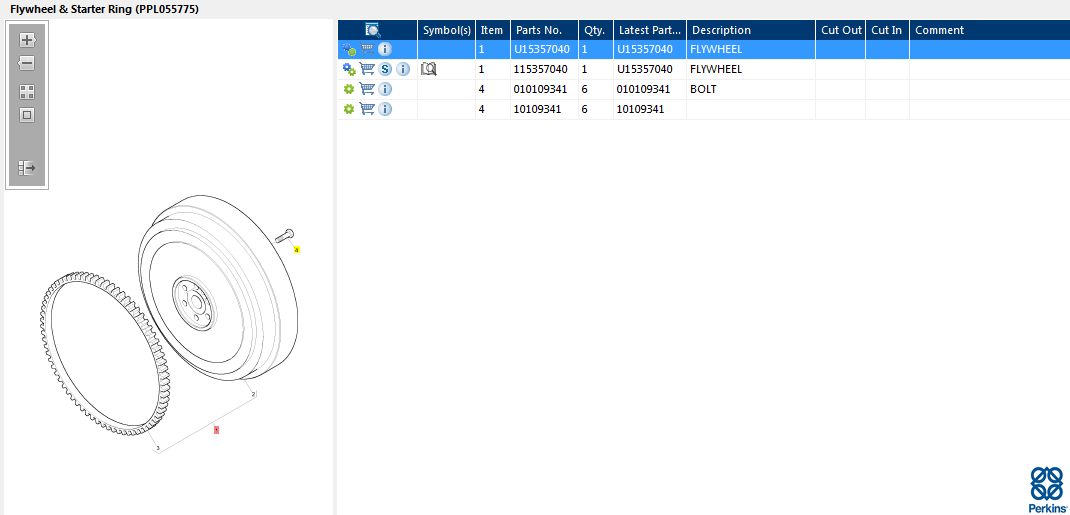
Task: Click the gears icon on U15357040 row
Action: [x=349, y=49]
